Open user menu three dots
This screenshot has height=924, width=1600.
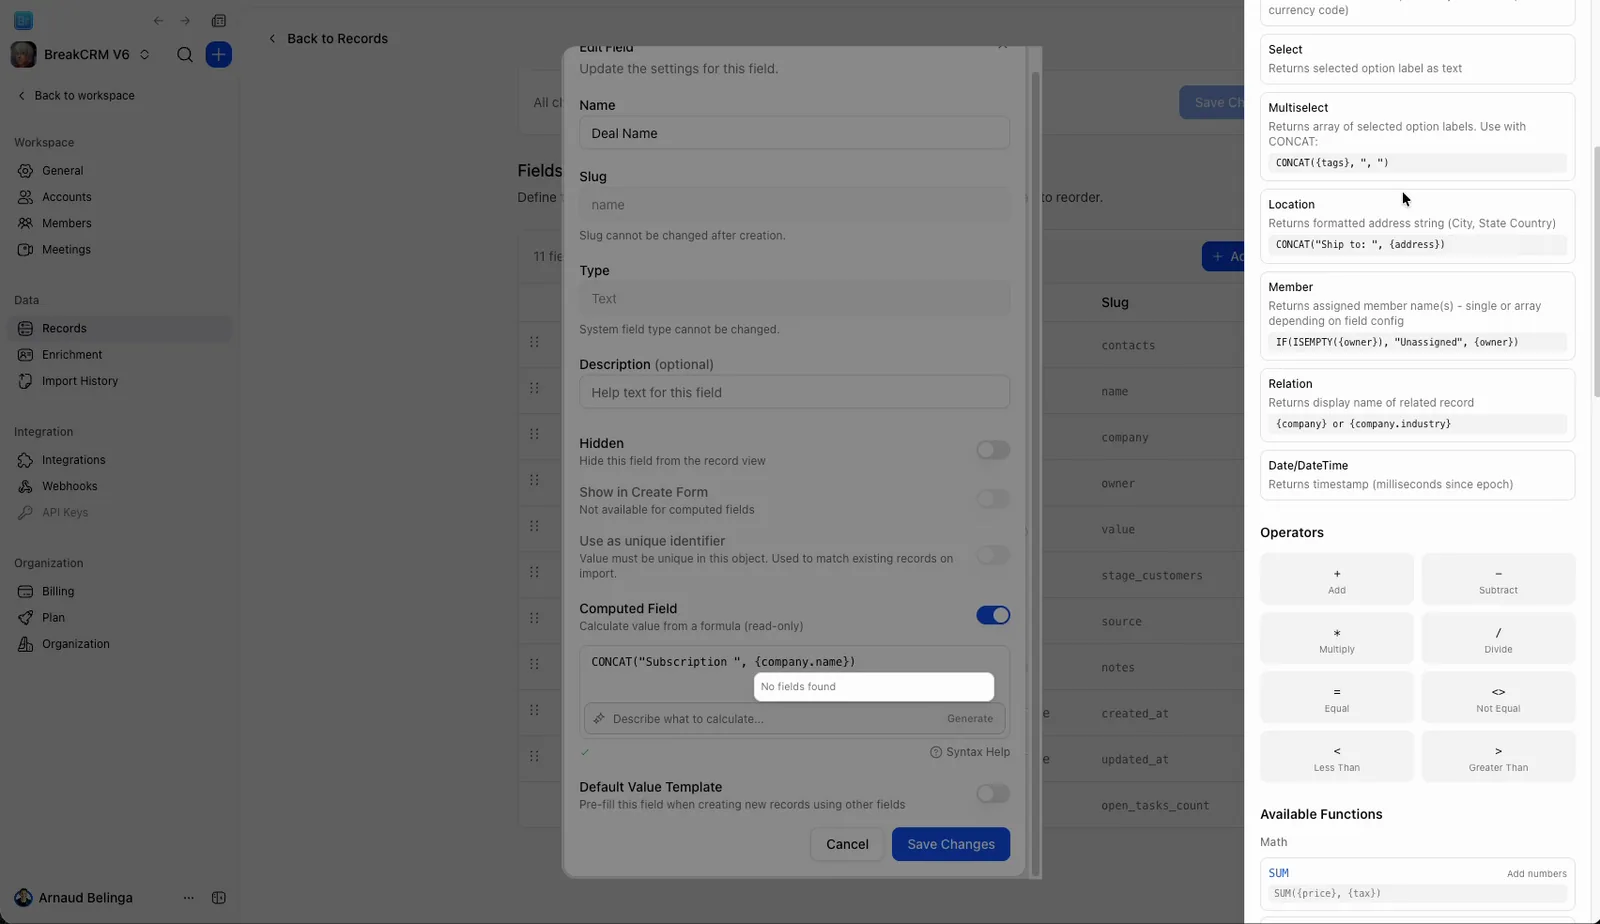coord(188,898)
